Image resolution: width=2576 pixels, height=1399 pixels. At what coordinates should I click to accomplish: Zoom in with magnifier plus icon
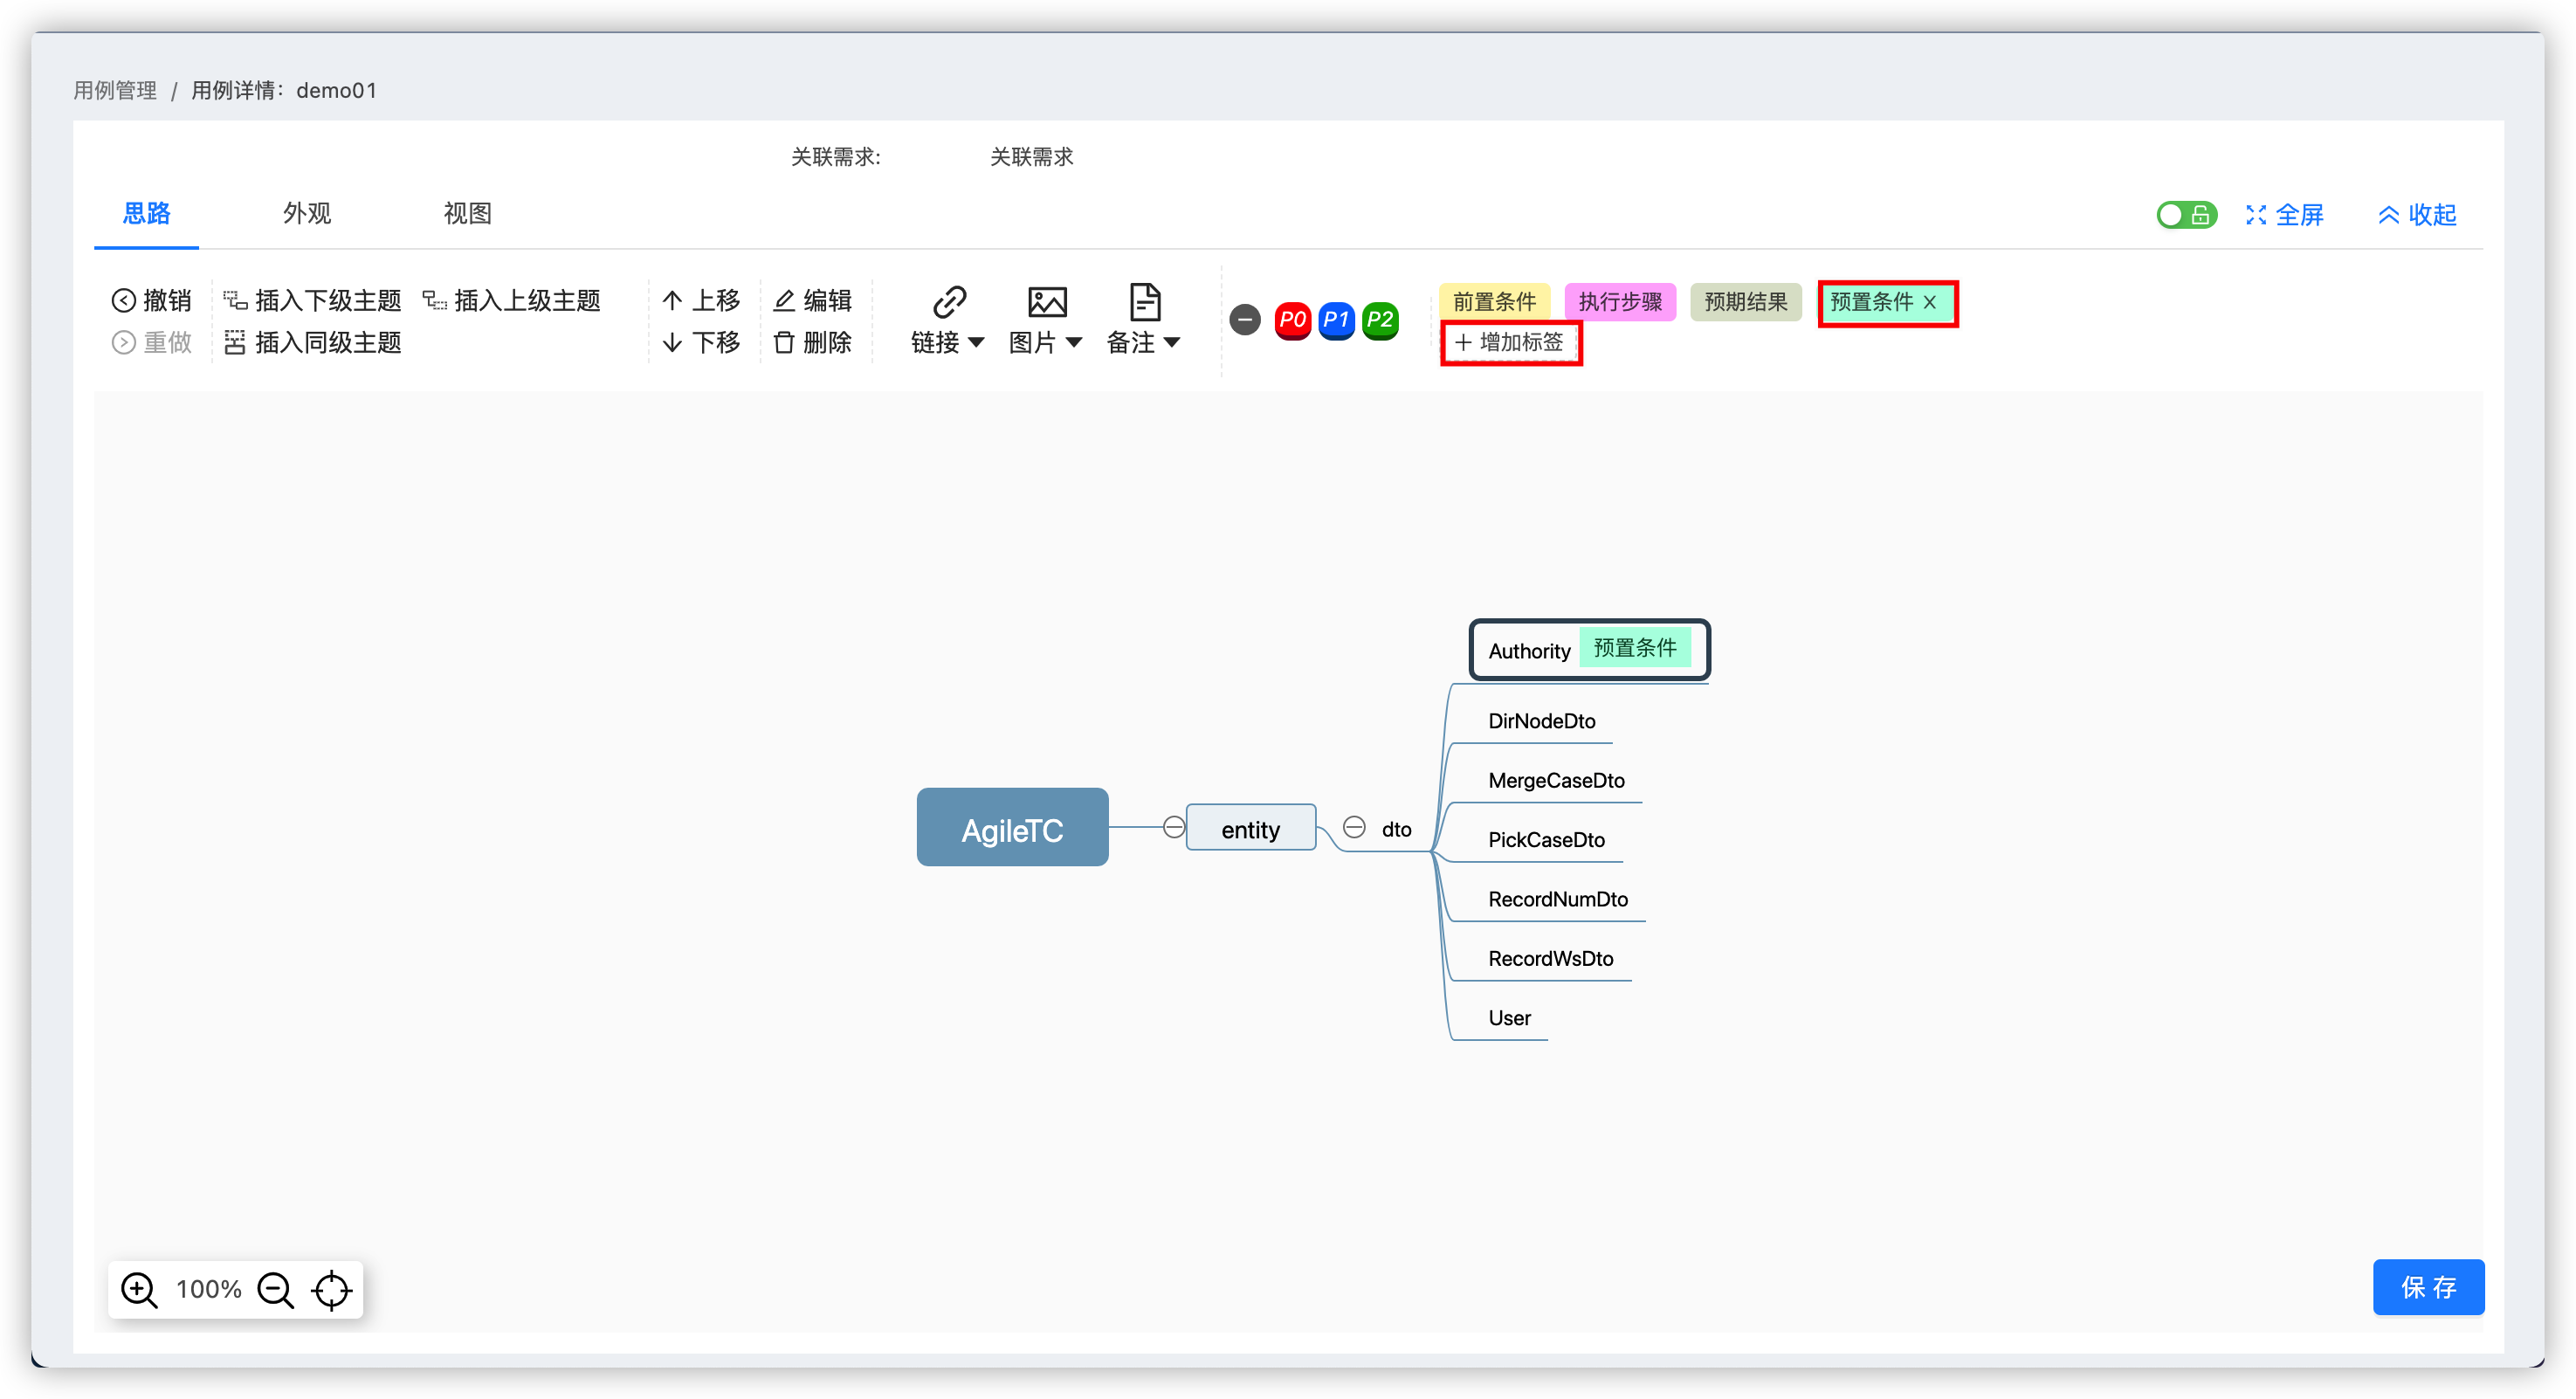(139, 1290)
